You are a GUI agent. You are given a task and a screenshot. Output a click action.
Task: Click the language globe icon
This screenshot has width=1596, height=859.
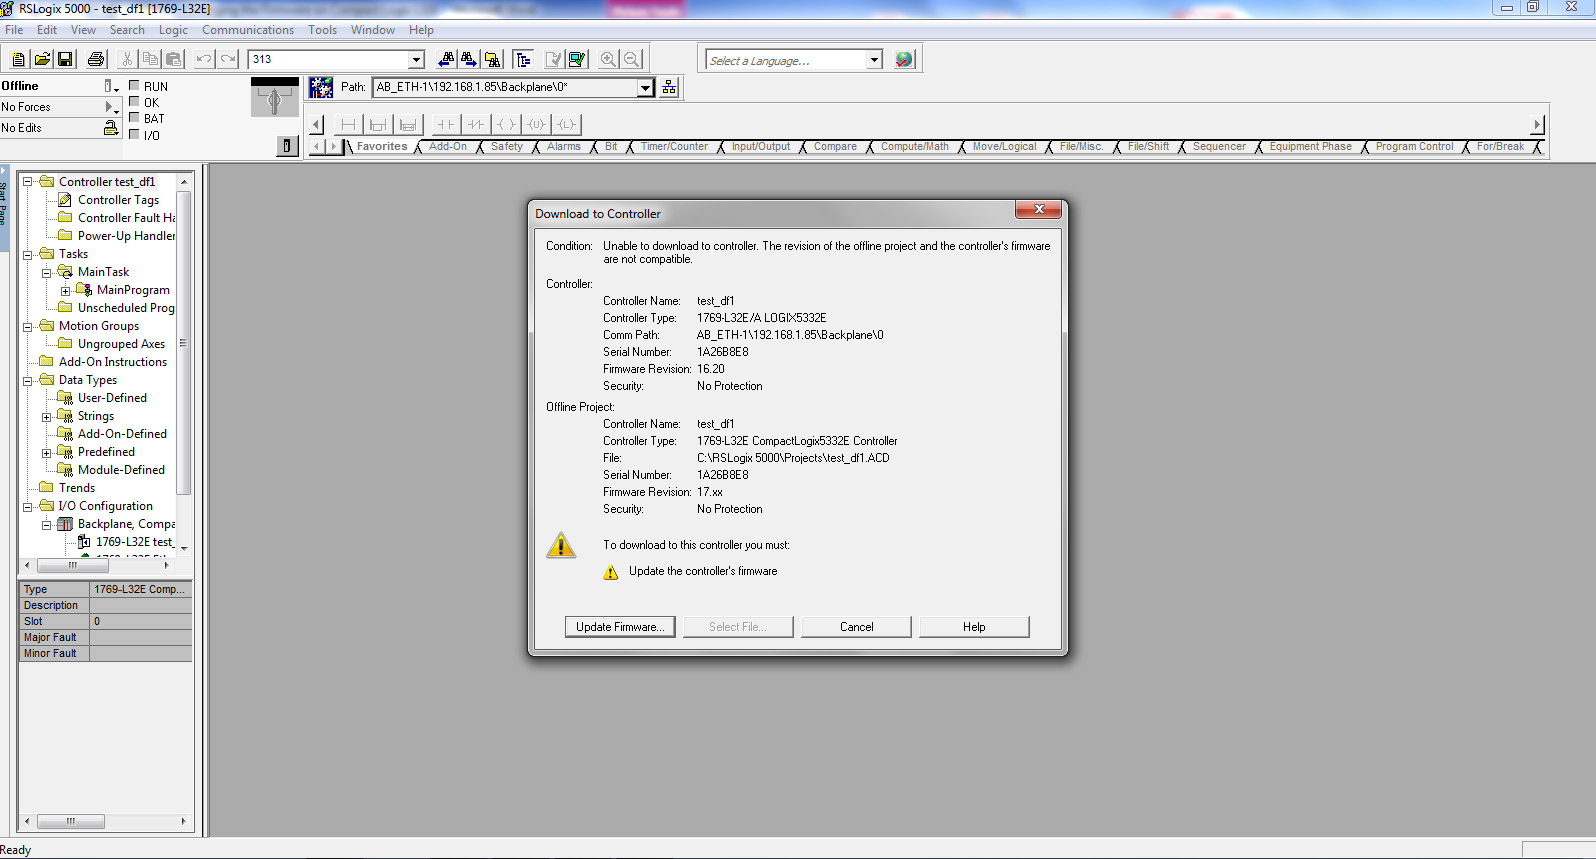(904, 60)
